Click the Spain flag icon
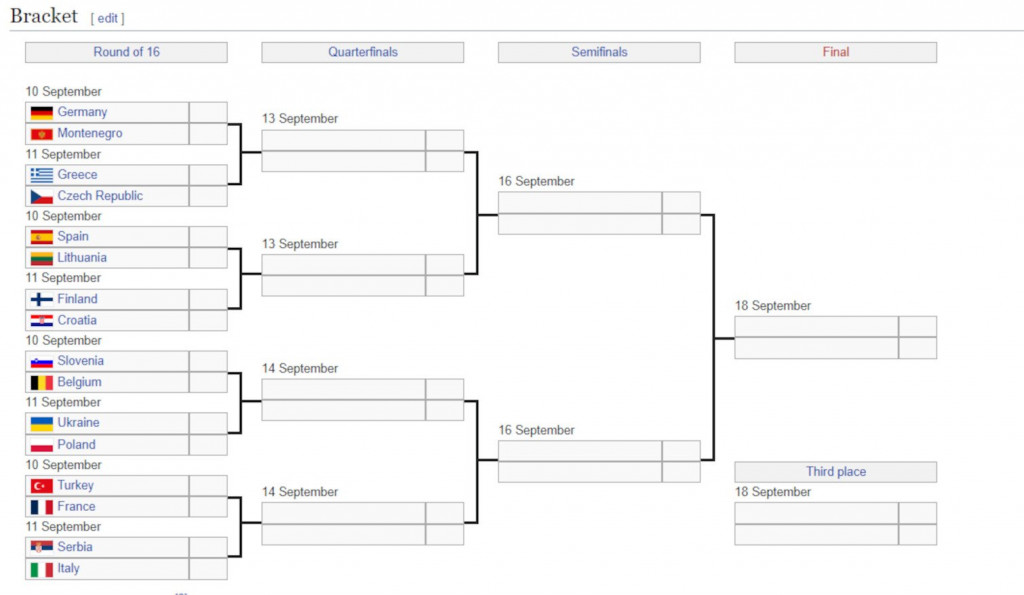1024x595 pixels. (x=41, y=237)
